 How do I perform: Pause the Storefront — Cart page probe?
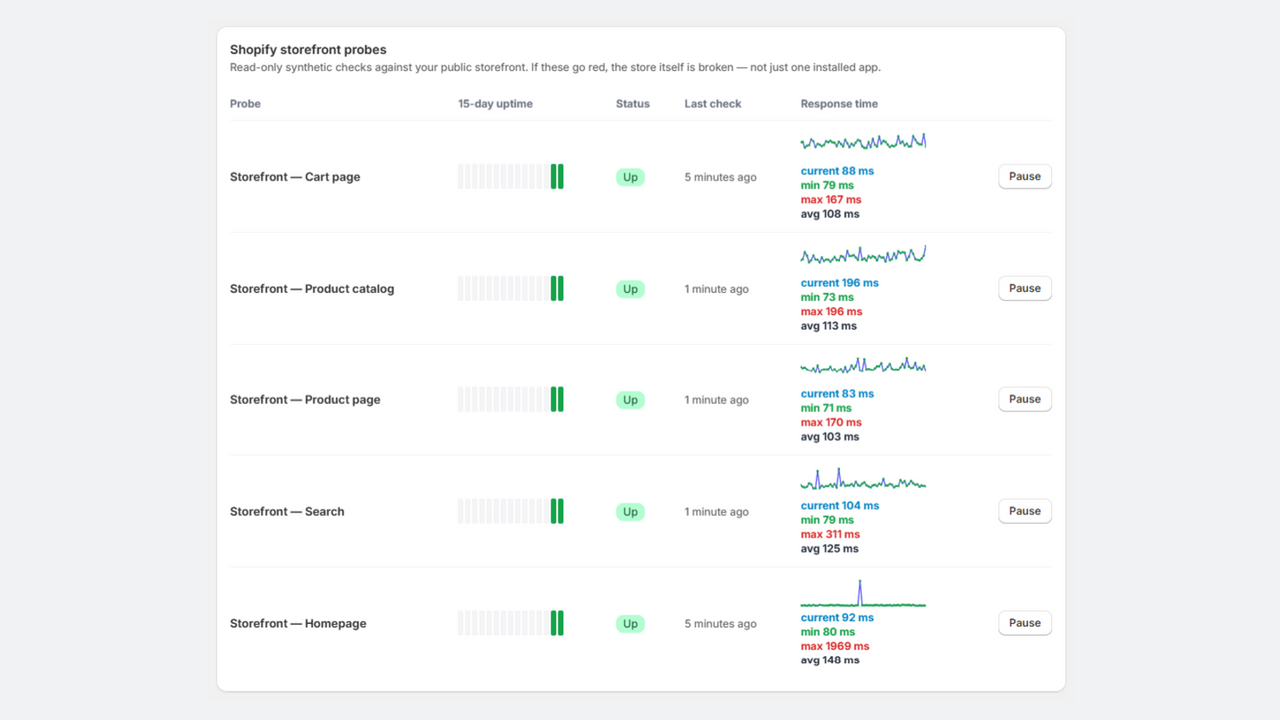pyautogui.click(x=1025, y=177)
